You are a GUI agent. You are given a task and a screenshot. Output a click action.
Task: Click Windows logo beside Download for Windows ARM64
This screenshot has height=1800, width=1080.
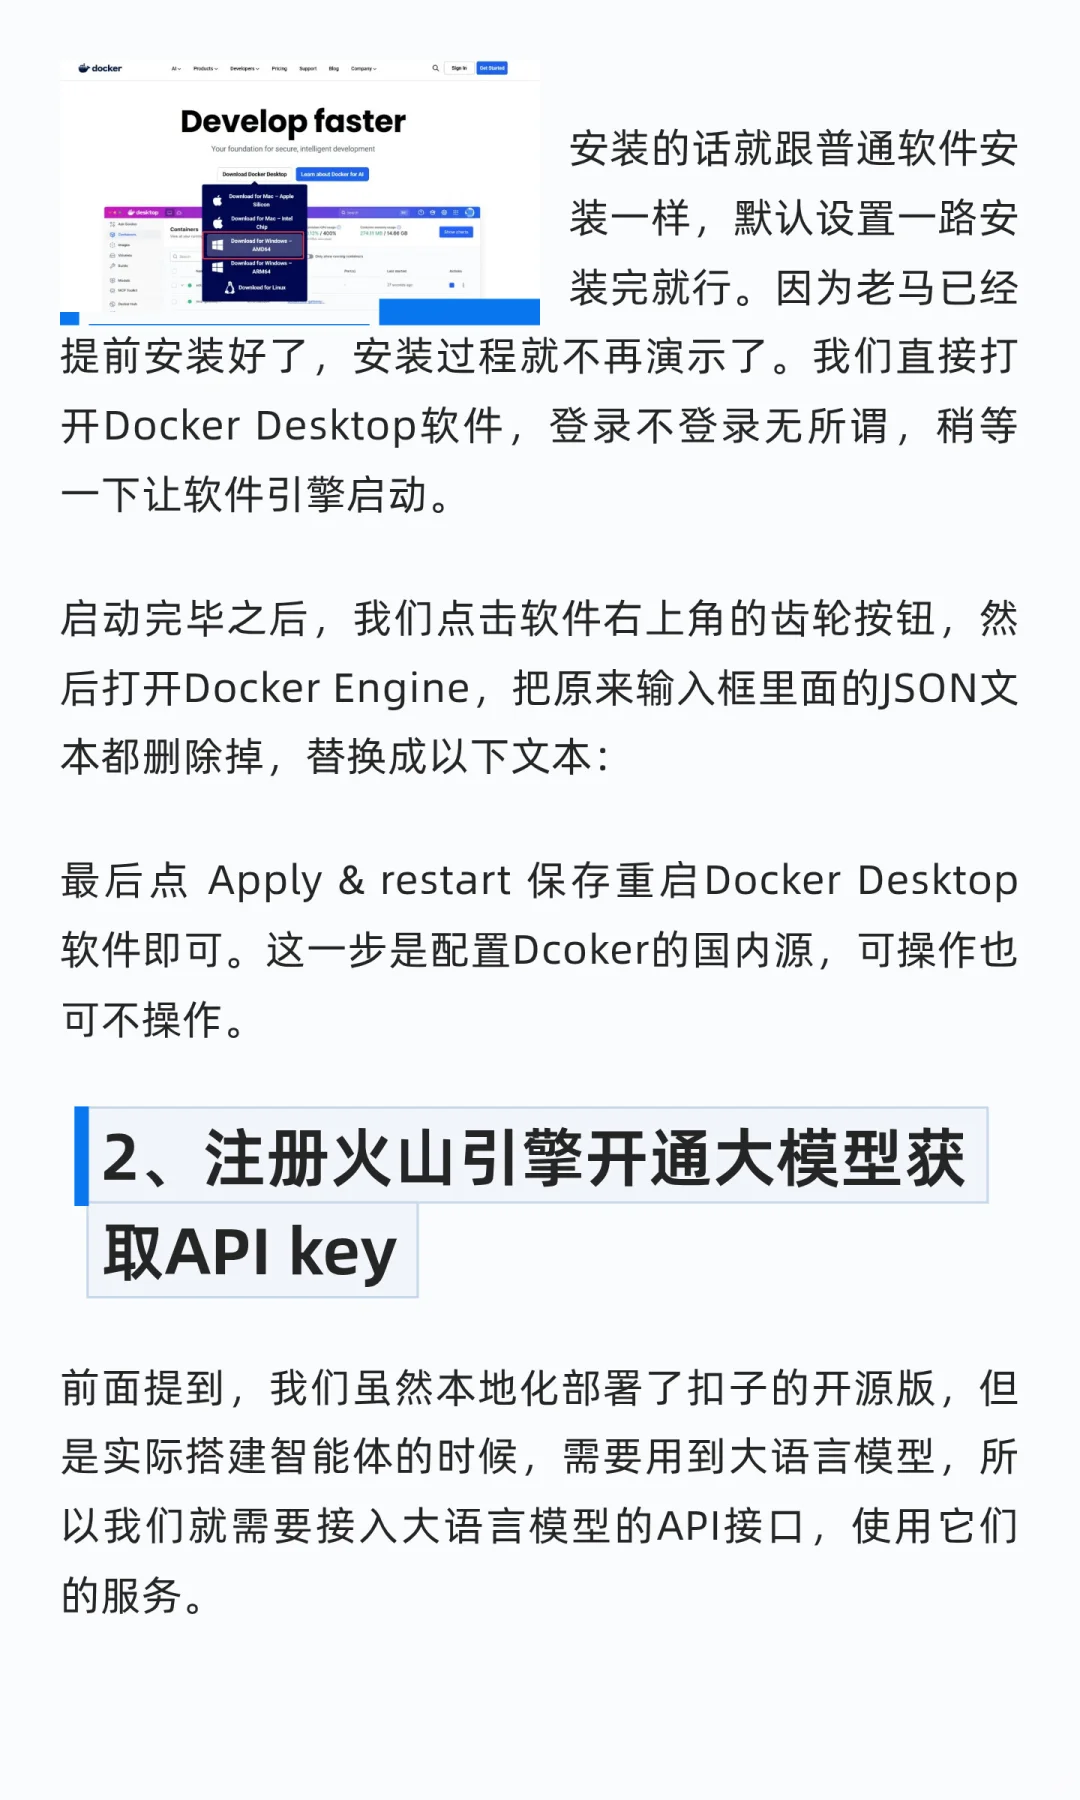click(217, 267)
